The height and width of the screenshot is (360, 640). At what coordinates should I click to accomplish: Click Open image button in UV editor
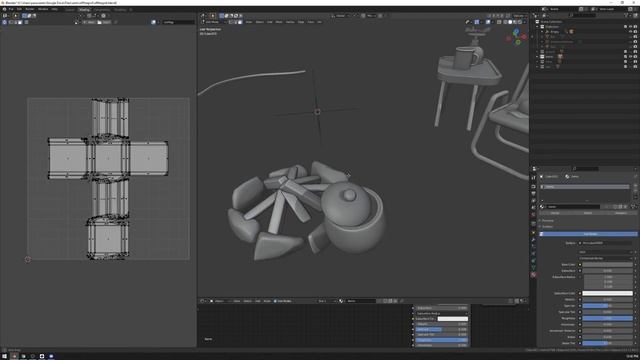[x=104, y=22]
